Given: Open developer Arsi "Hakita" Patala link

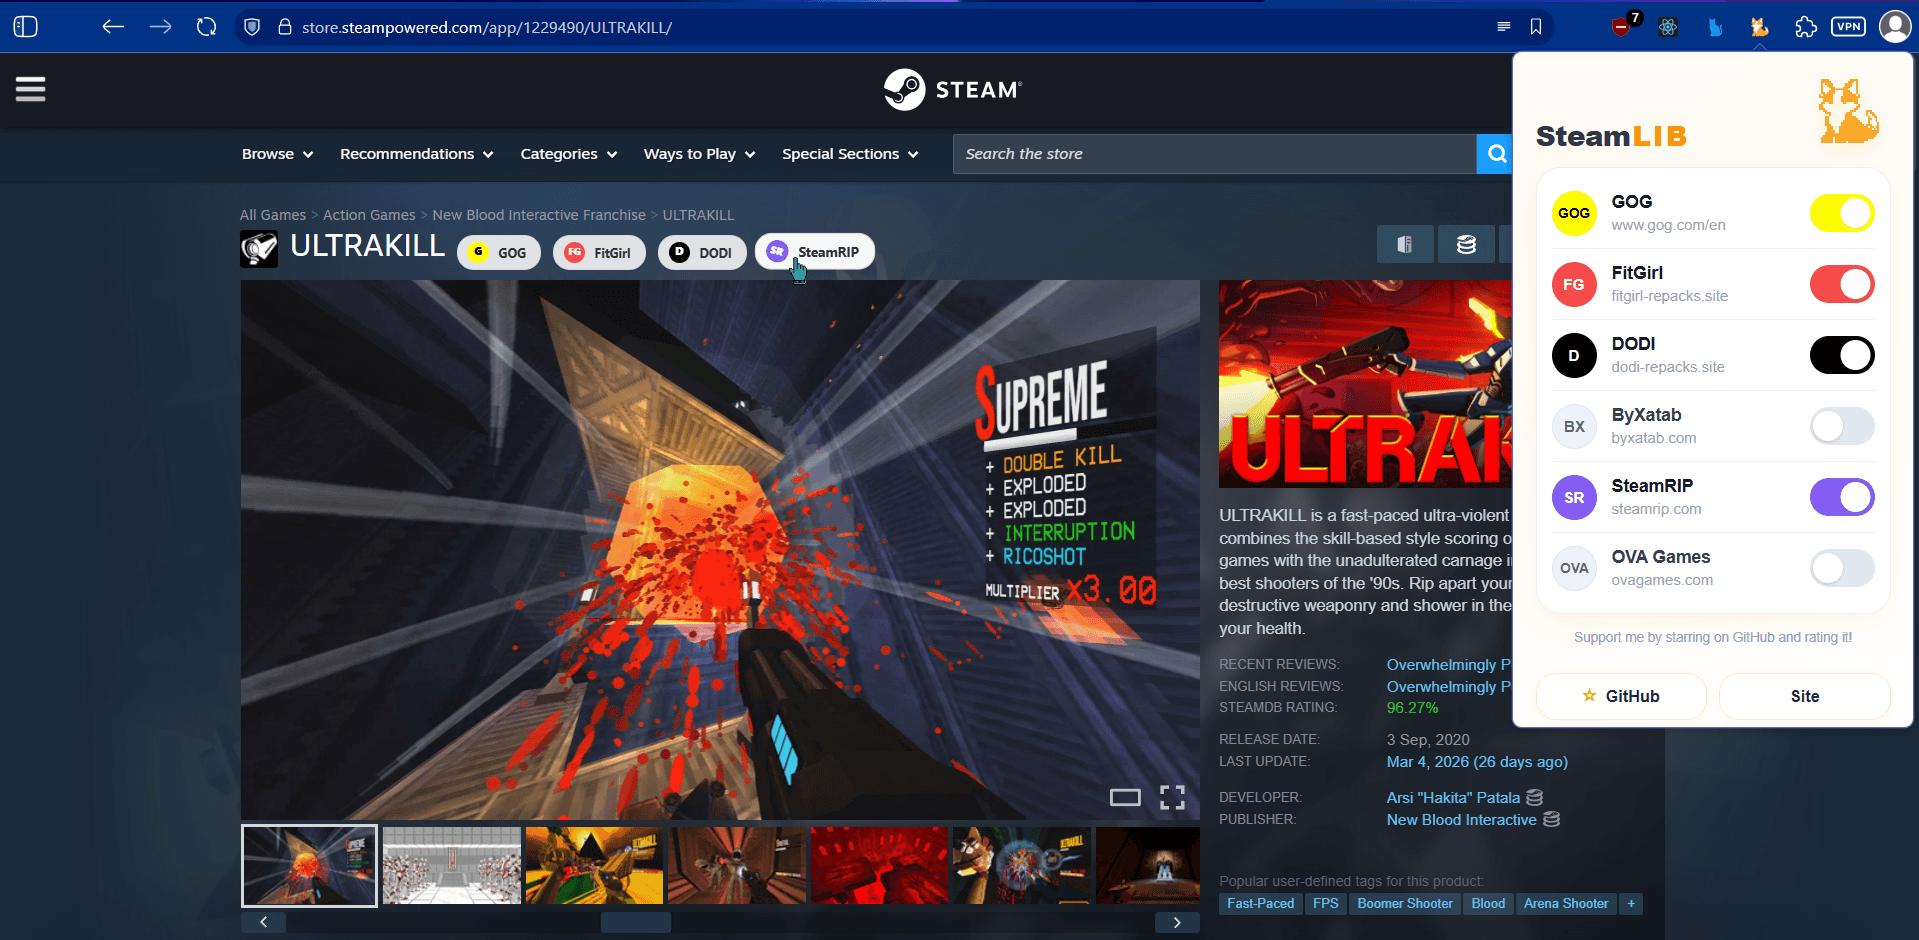Looking at the screenshot, I should tap(1453, 797).
